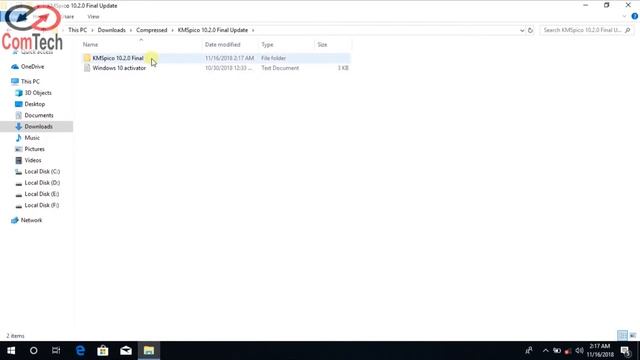Open Music folder in sidebar
This screenshot has width=640, height=360.
click(32, 138)
